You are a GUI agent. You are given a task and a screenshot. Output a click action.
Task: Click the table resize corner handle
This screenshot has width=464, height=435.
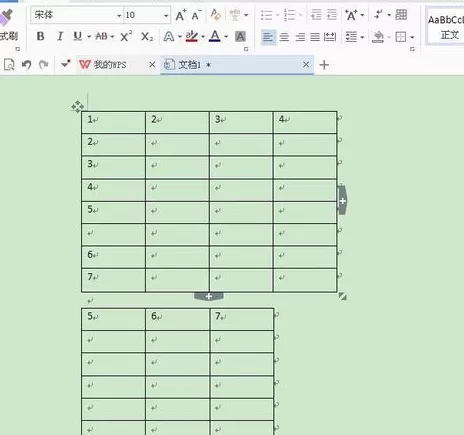pos(342,296)
